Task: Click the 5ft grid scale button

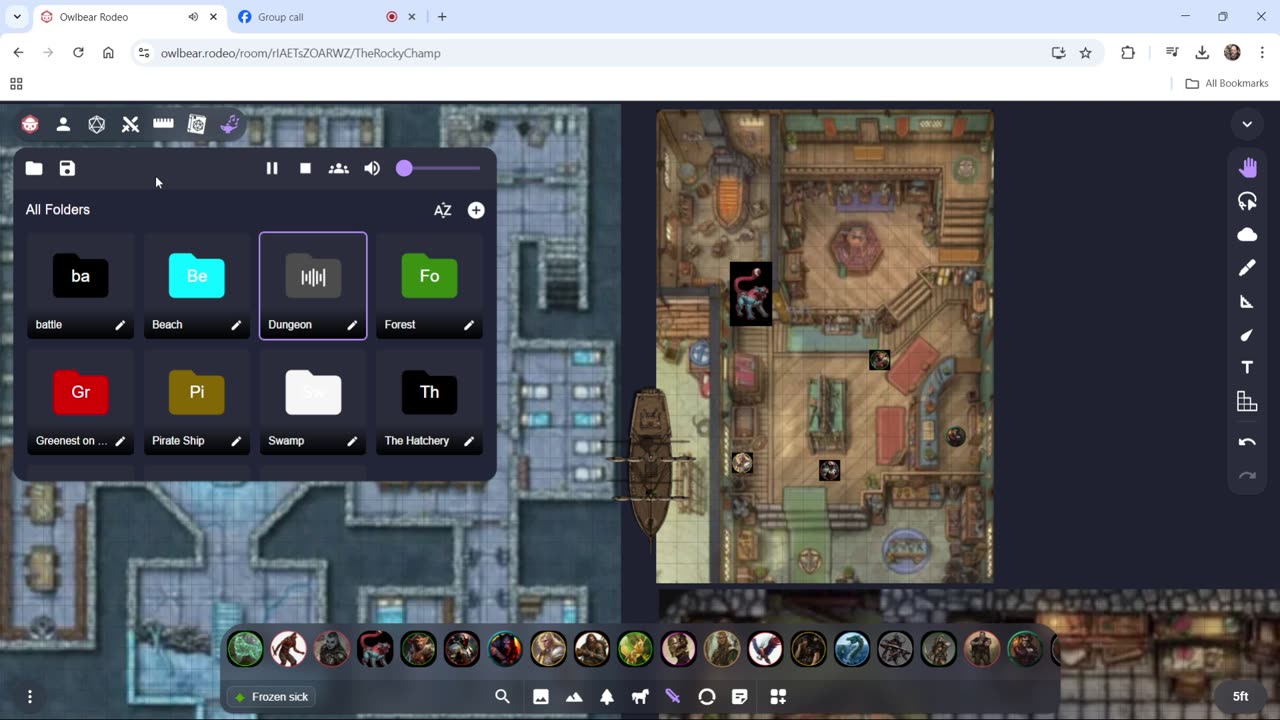Action: coord(1240,697)
